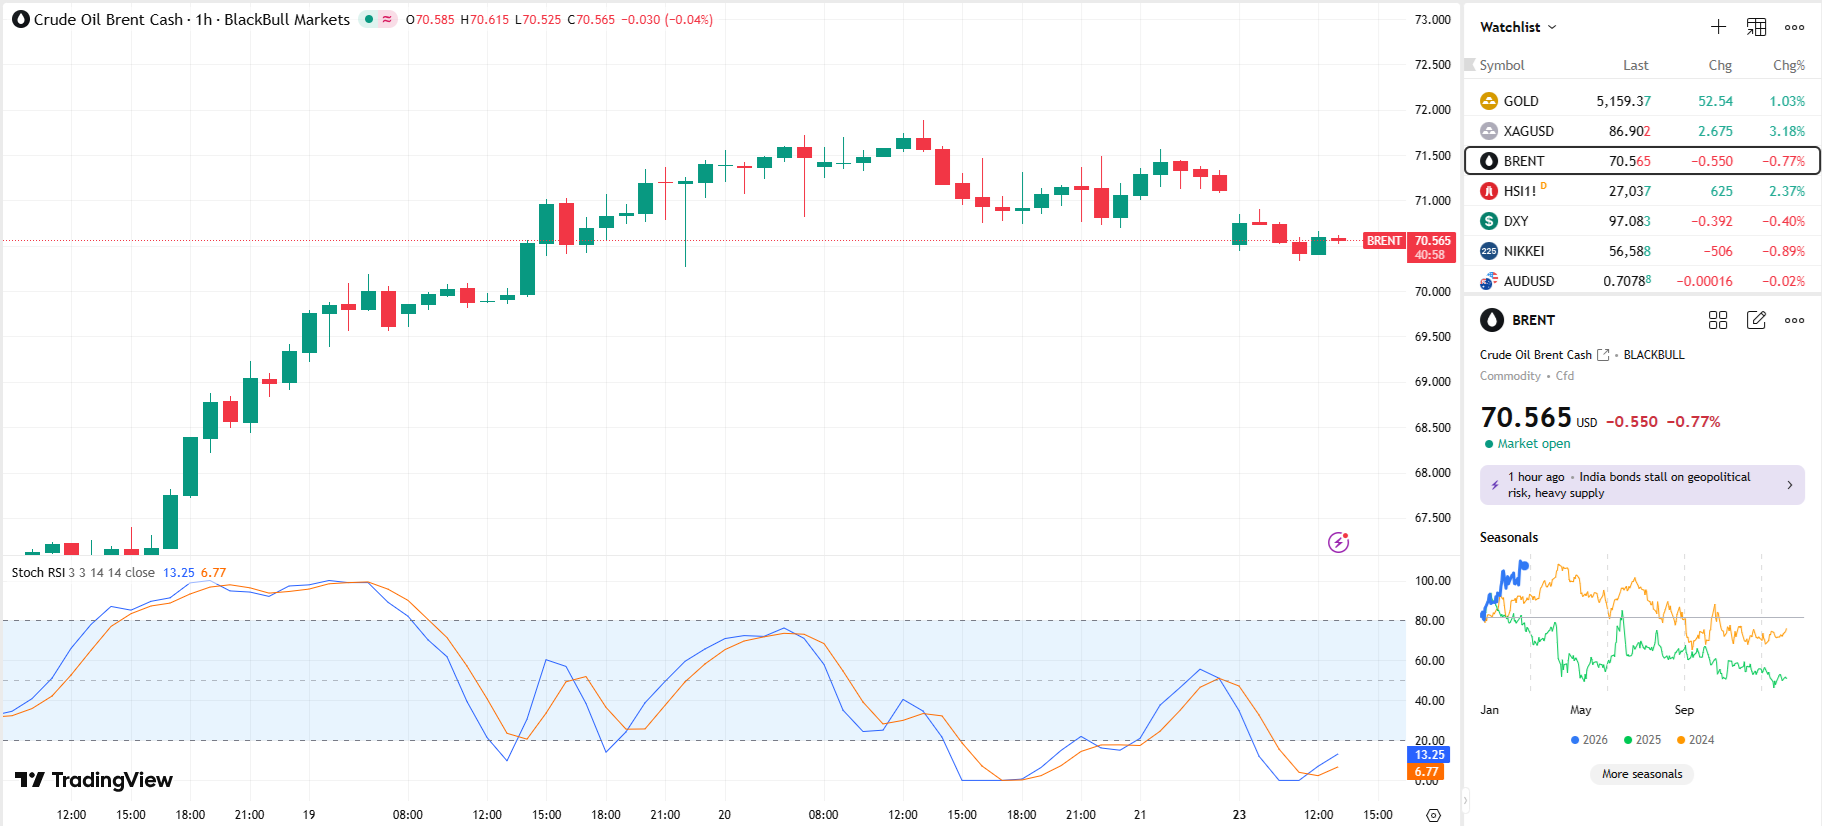Toggle the 2024 seasonal series in the legend

(1695, 740)
